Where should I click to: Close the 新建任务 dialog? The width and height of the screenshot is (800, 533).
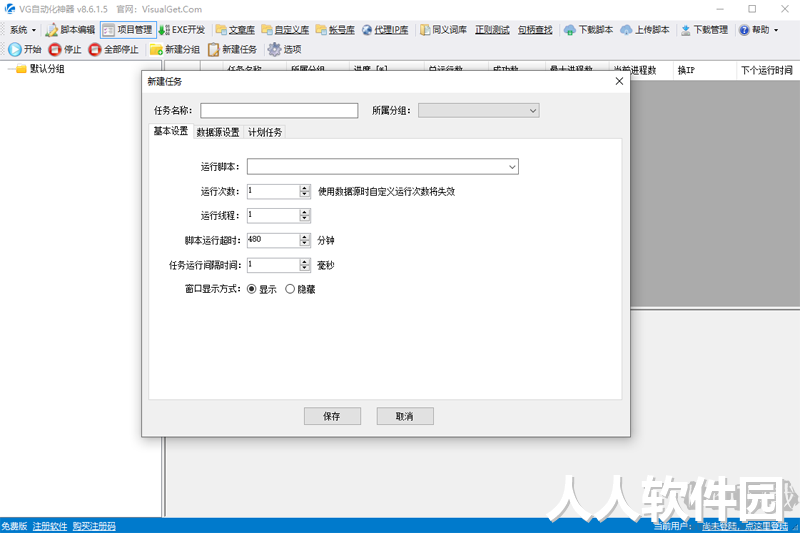coord(619,81)
